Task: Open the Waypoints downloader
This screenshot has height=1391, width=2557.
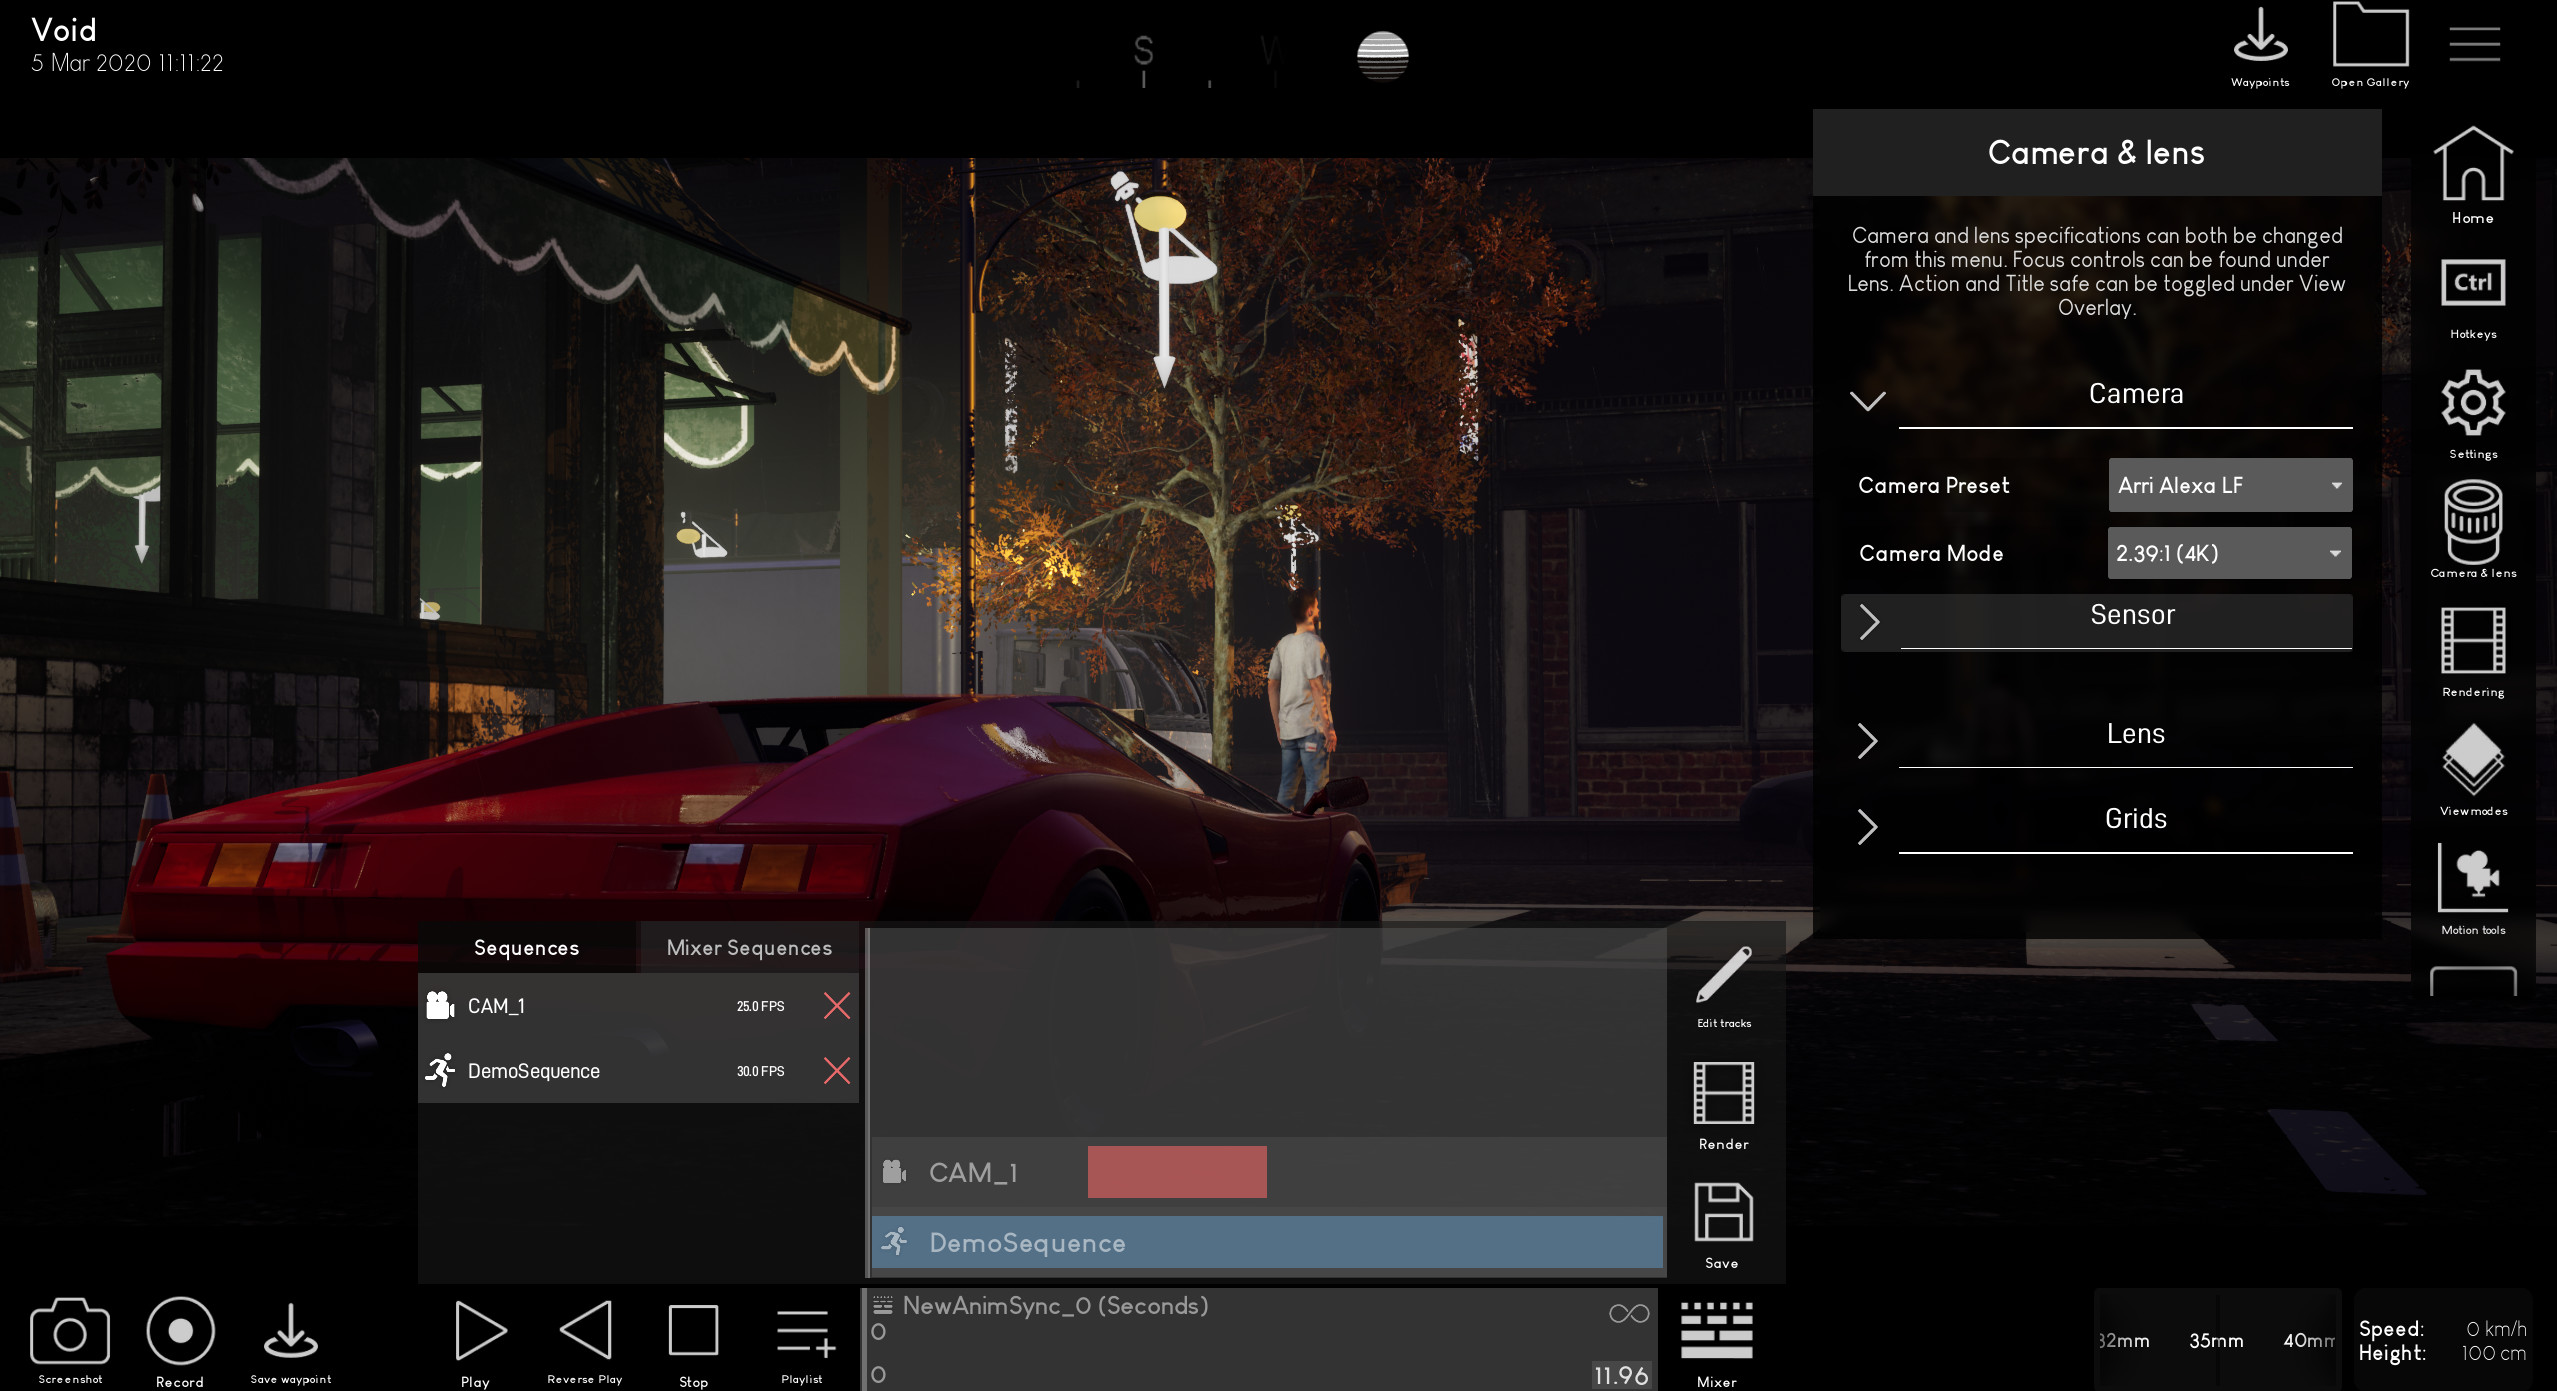Action: 2261,40
